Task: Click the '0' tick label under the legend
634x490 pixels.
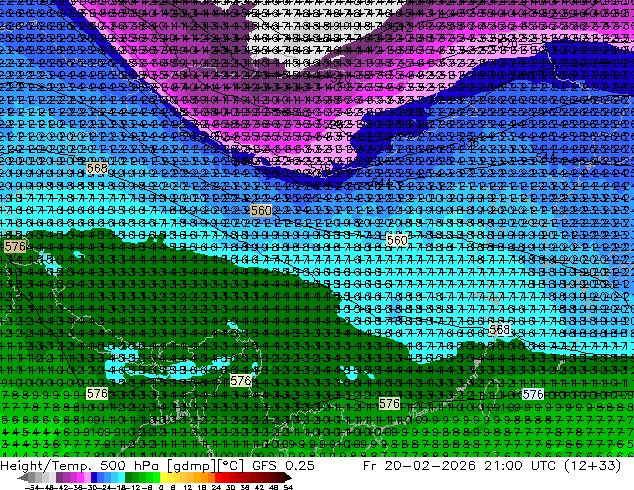Action: click(161, 487)
